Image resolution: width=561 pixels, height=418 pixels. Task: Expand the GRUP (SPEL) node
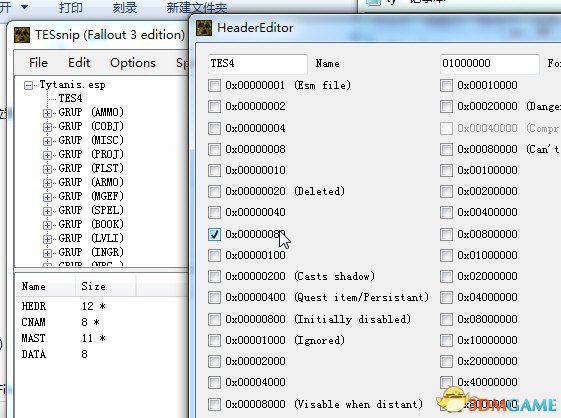pos(47,211)
